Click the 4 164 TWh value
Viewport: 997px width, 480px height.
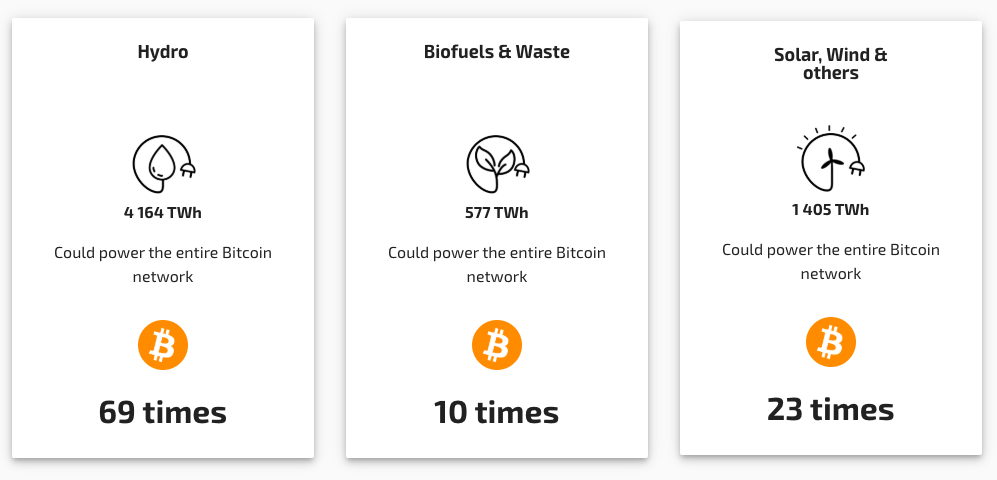click(163, 212)
